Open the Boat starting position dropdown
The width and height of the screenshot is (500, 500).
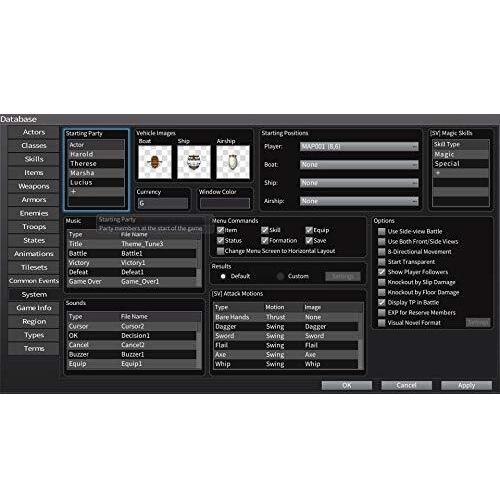359,165
